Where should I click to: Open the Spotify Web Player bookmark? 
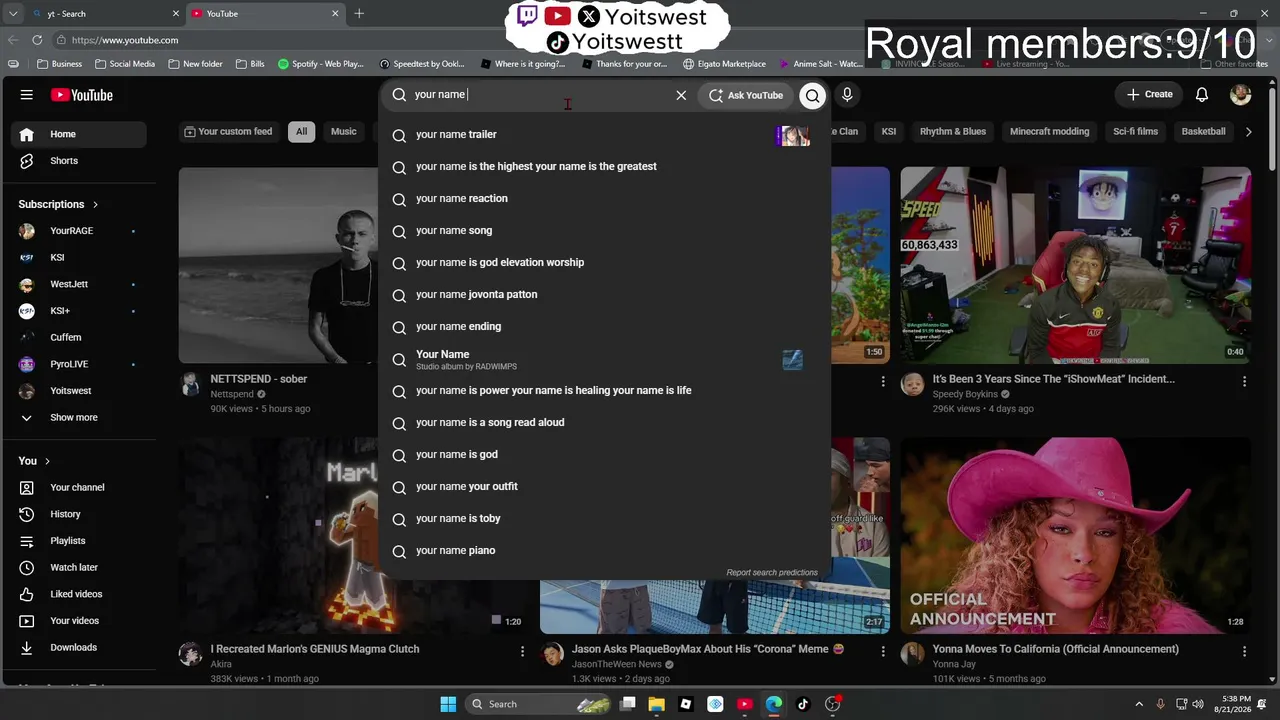coord(321,64)
